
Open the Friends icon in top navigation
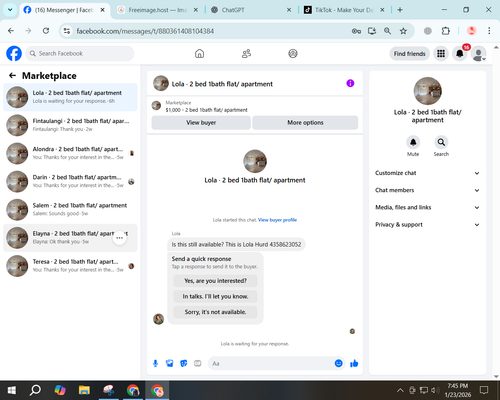point(246,53)
